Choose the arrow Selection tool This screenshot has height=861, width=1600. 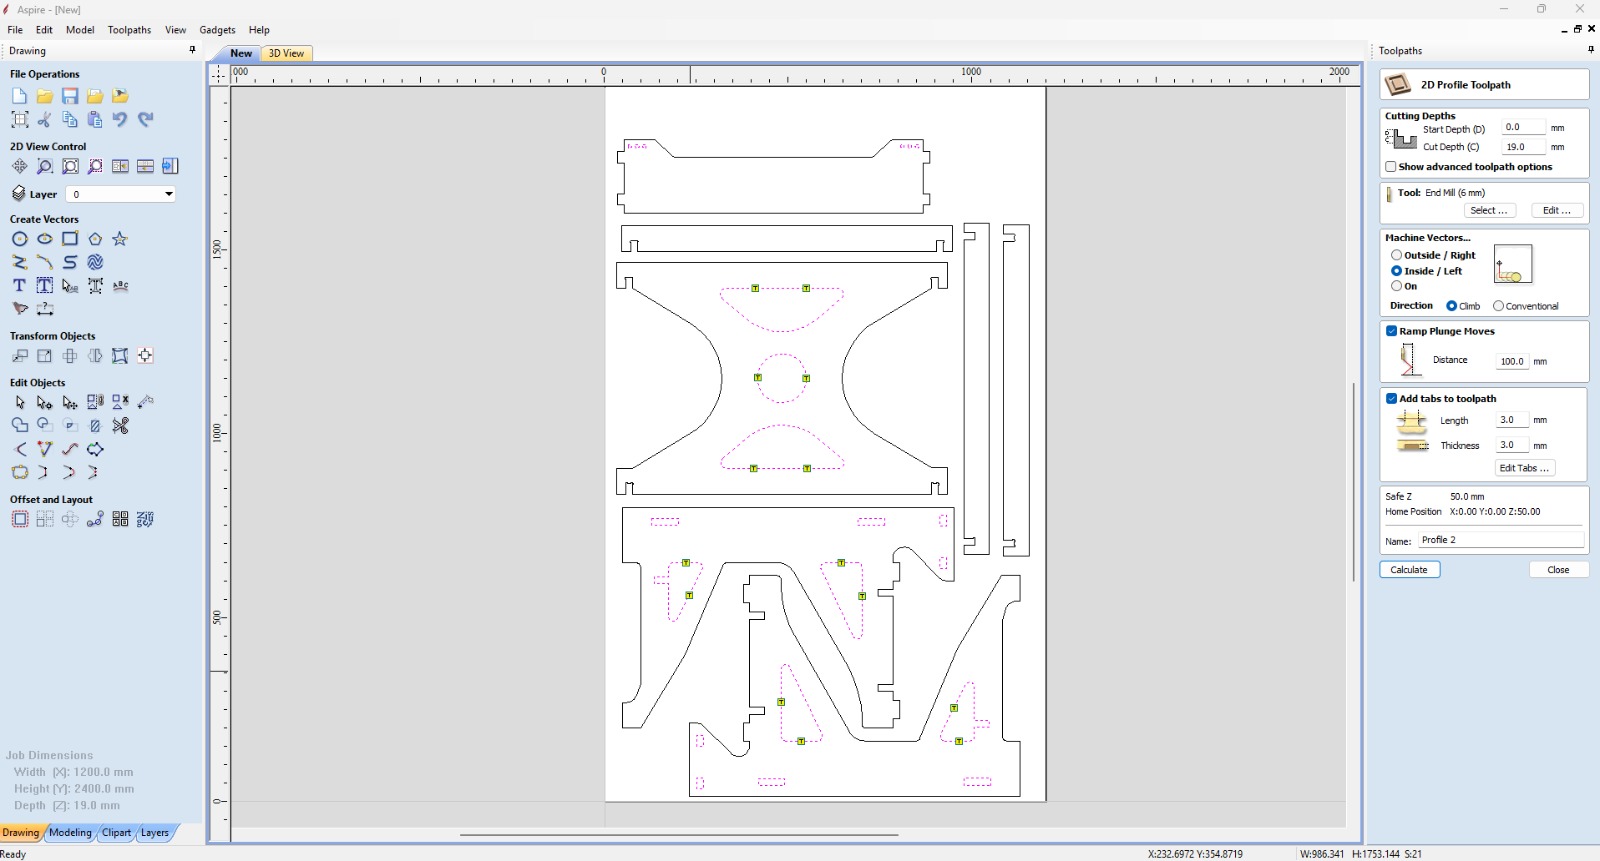pyautogui.click(x=19, y=402)
